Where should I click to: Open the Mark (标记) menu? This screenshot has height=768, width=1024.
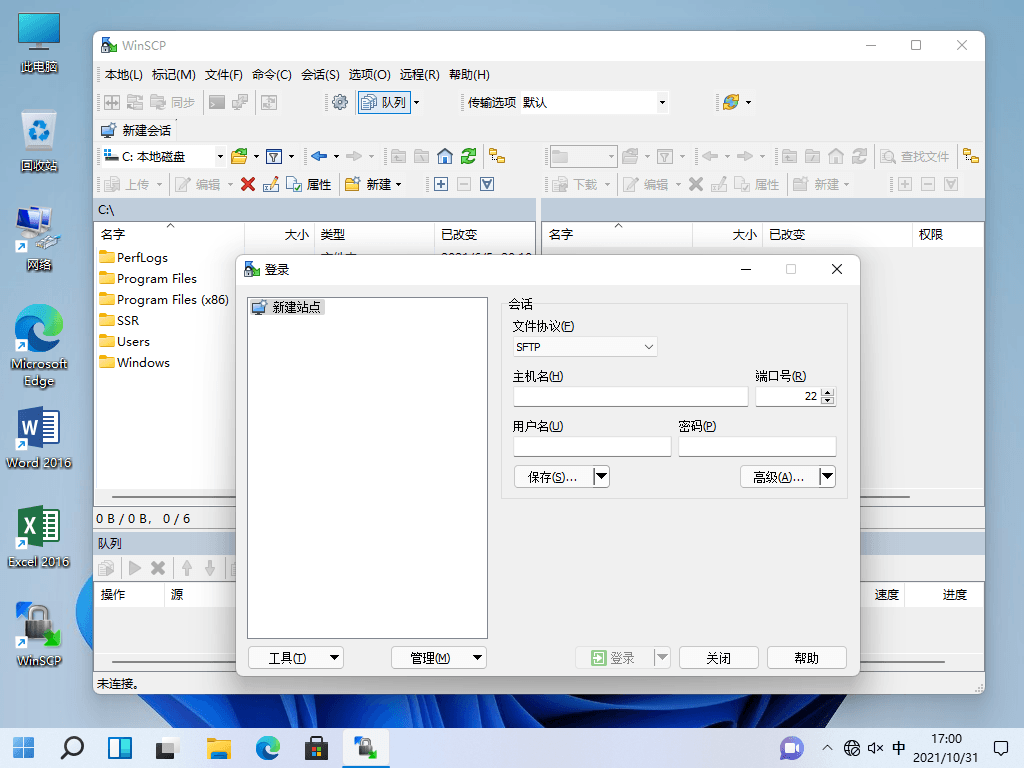pos(174,74)
